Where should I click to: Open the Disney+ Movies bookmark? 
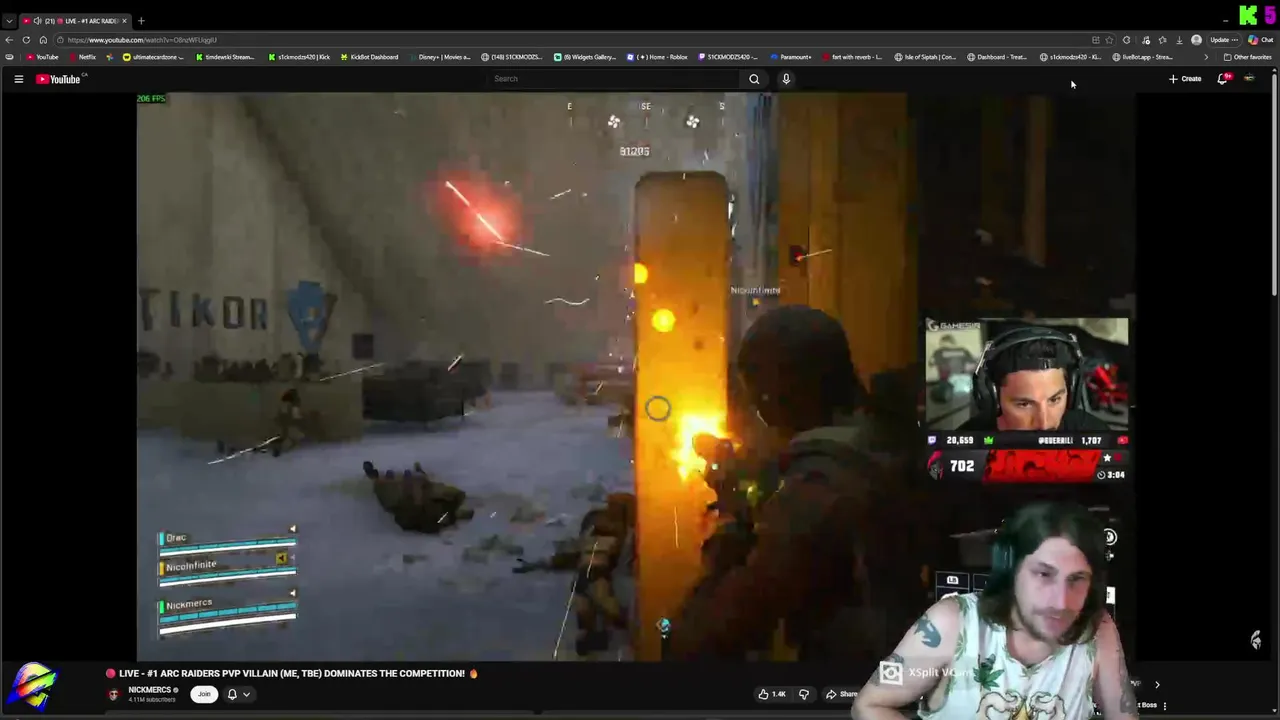tap(440, 57)
